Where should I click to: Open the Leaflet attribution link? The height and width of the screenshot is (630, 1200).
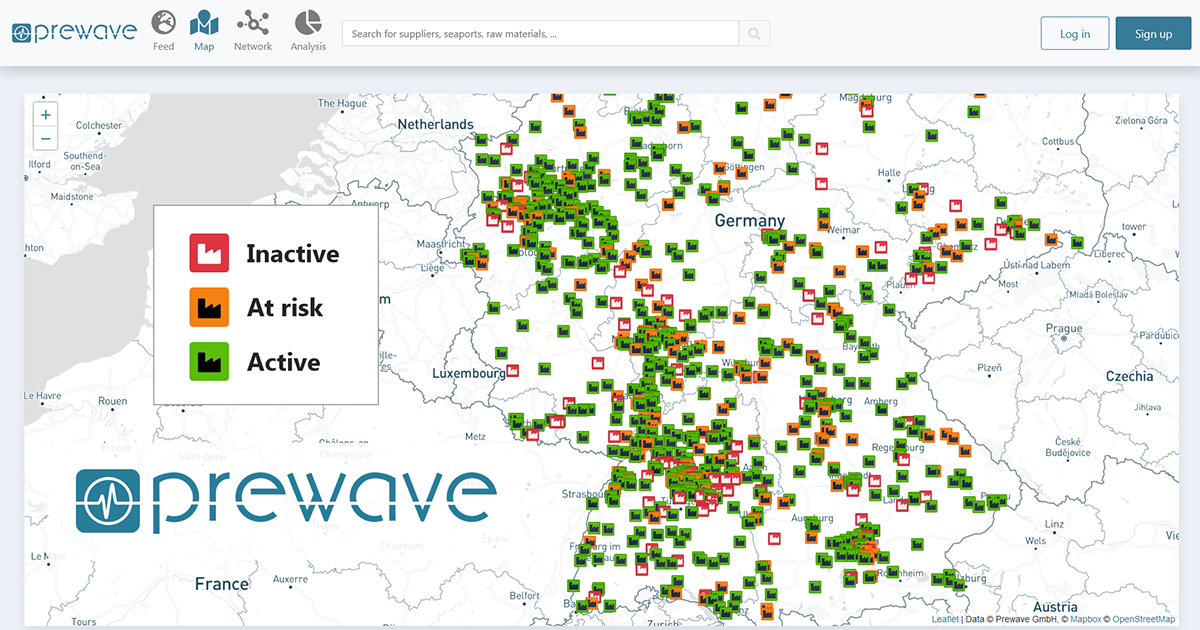[945, 619]
